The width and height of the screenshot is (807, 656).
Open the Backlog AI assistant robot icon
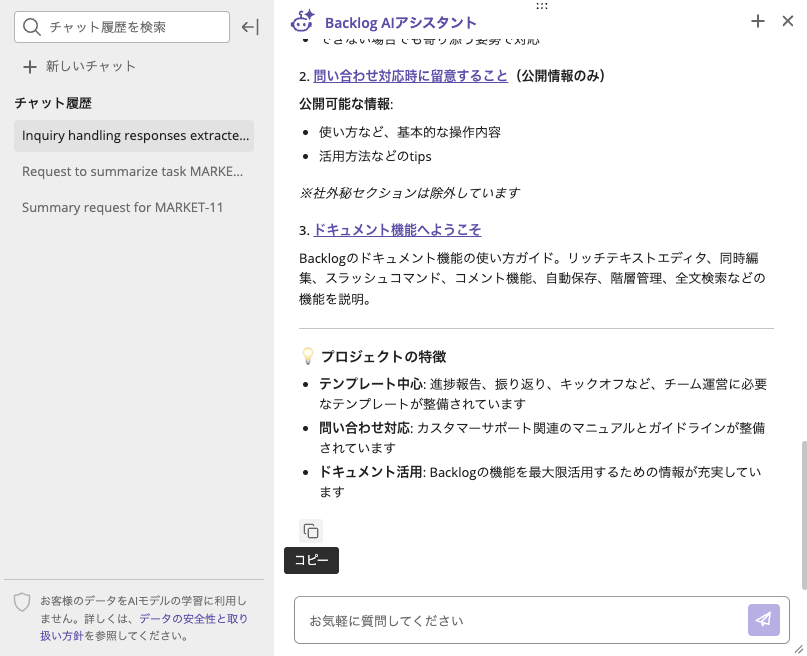(x=302, y=22)
